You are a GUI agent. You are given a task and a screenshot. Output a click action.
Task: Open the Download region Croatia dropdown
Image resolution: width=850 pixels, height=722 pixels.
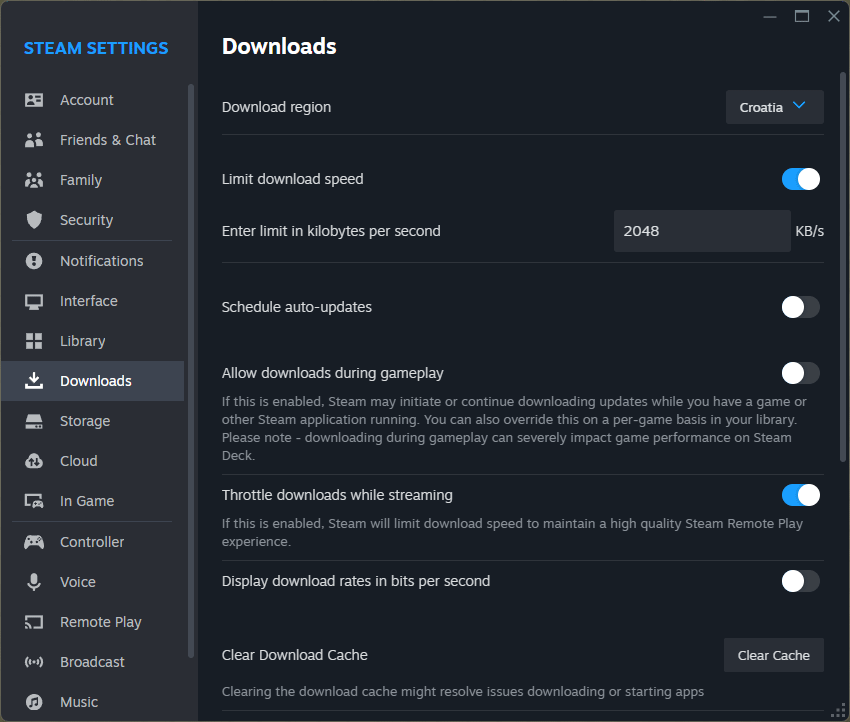[775, 107]
